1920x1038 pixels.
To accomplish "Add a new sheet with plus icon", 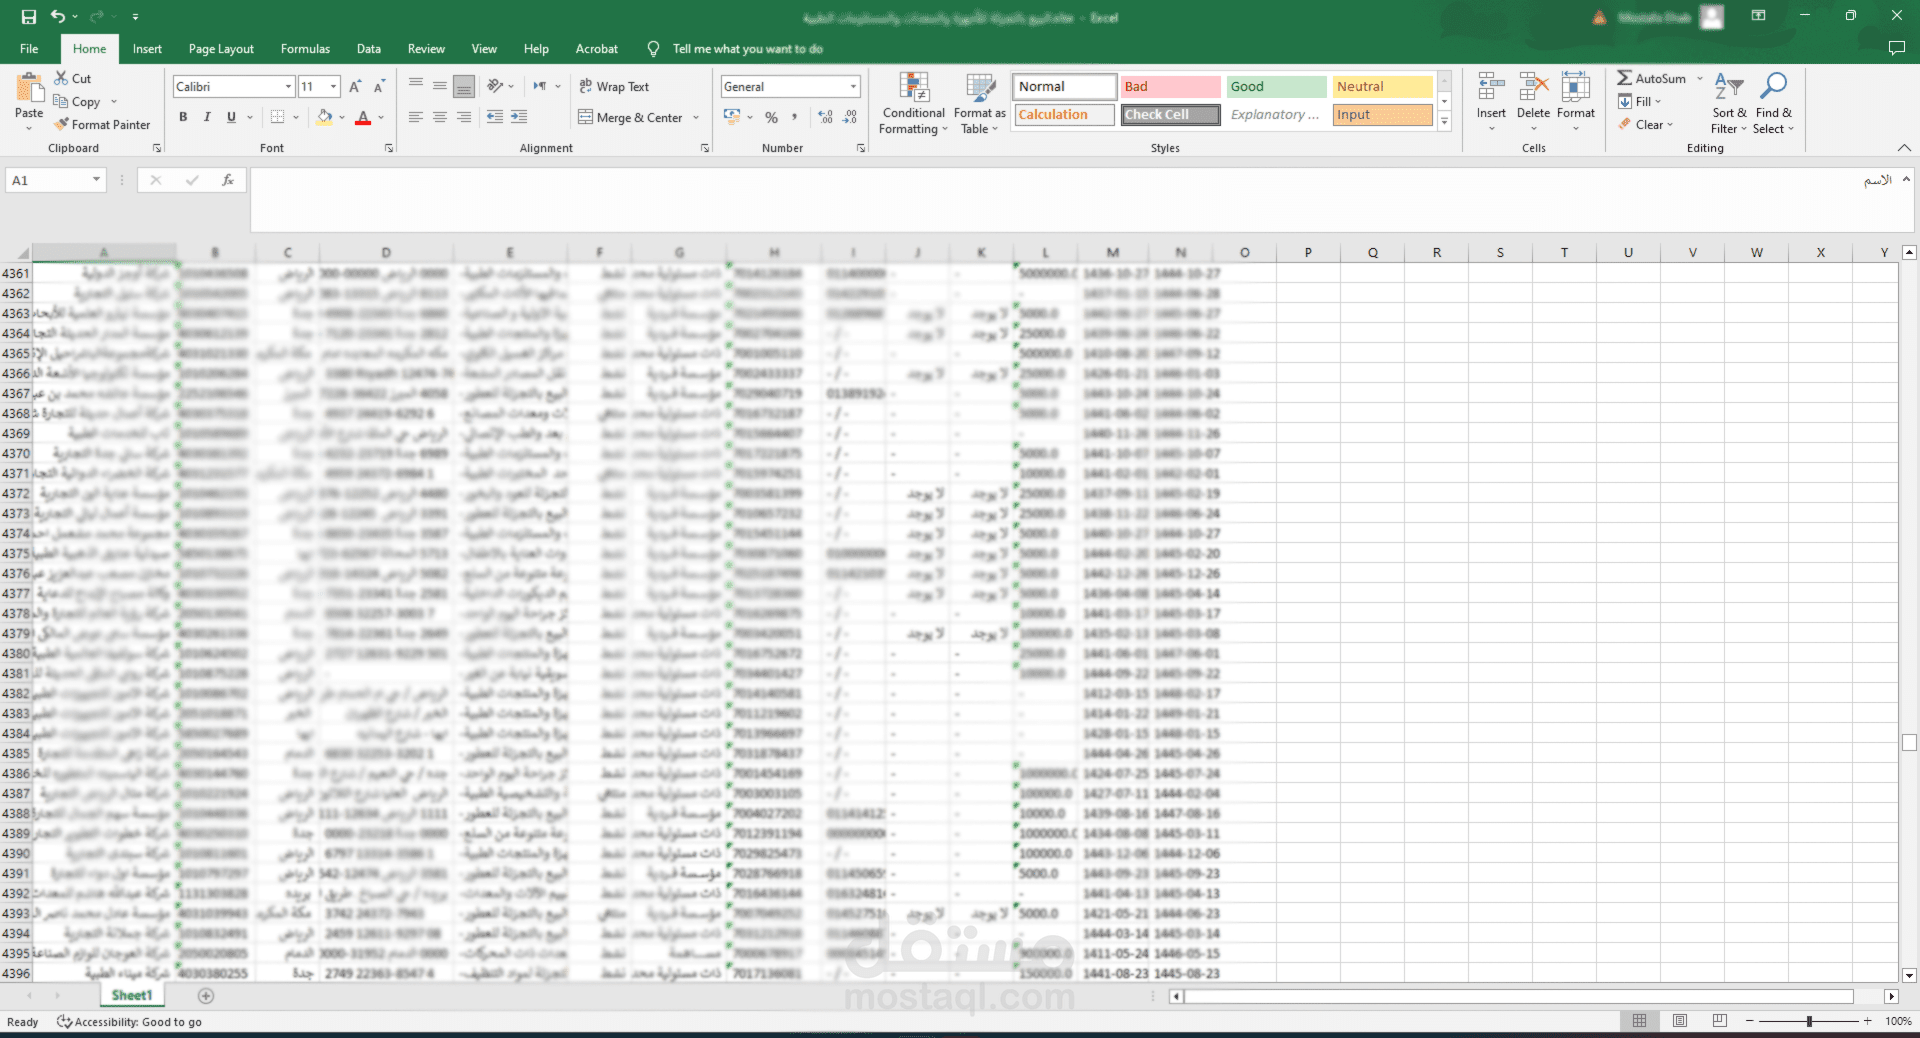I will click(x=206, y=996).
